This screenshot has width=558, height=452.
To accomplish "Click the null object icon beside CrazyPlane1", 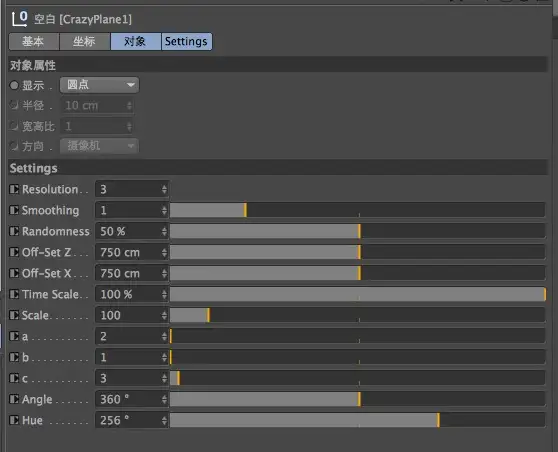I will coord(19,19).
